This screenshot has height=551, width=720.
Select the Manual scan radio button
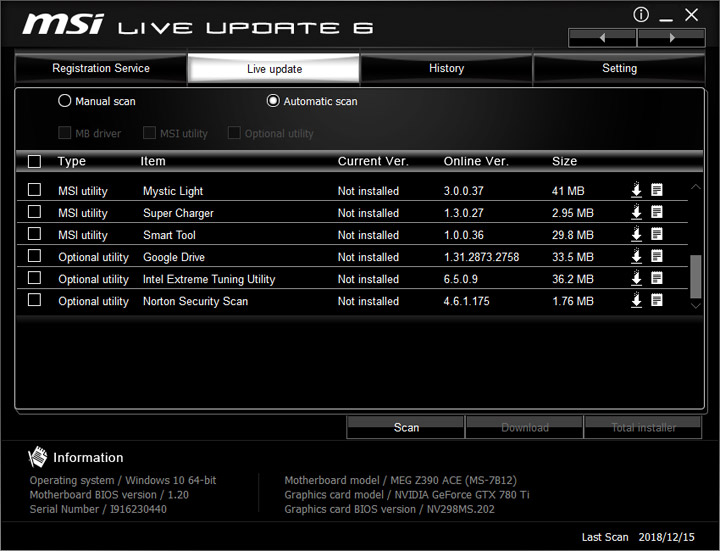click(x=64, y=101)
